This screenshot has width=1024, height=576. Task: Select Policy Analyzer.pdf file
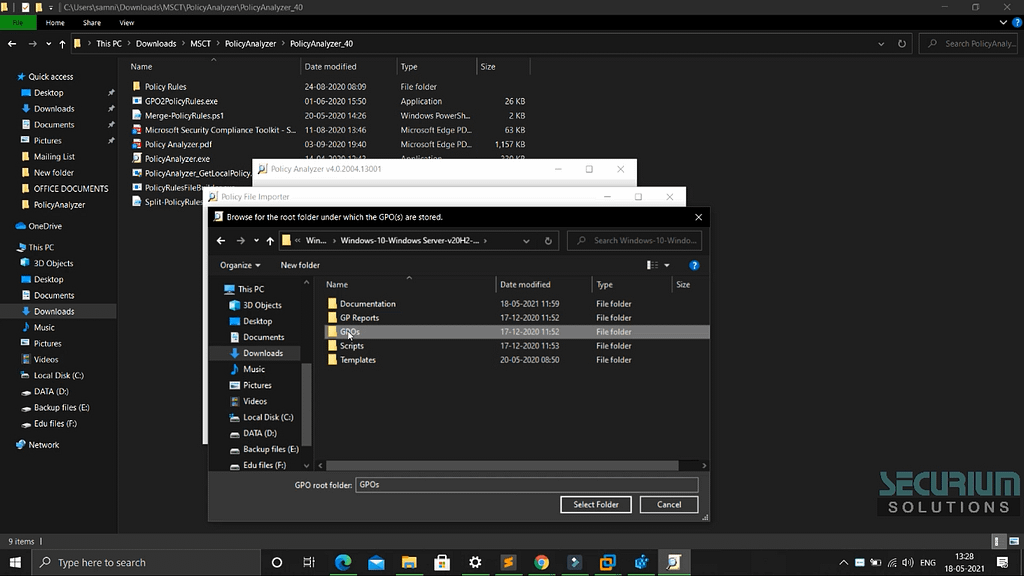[x=178, y=144]
